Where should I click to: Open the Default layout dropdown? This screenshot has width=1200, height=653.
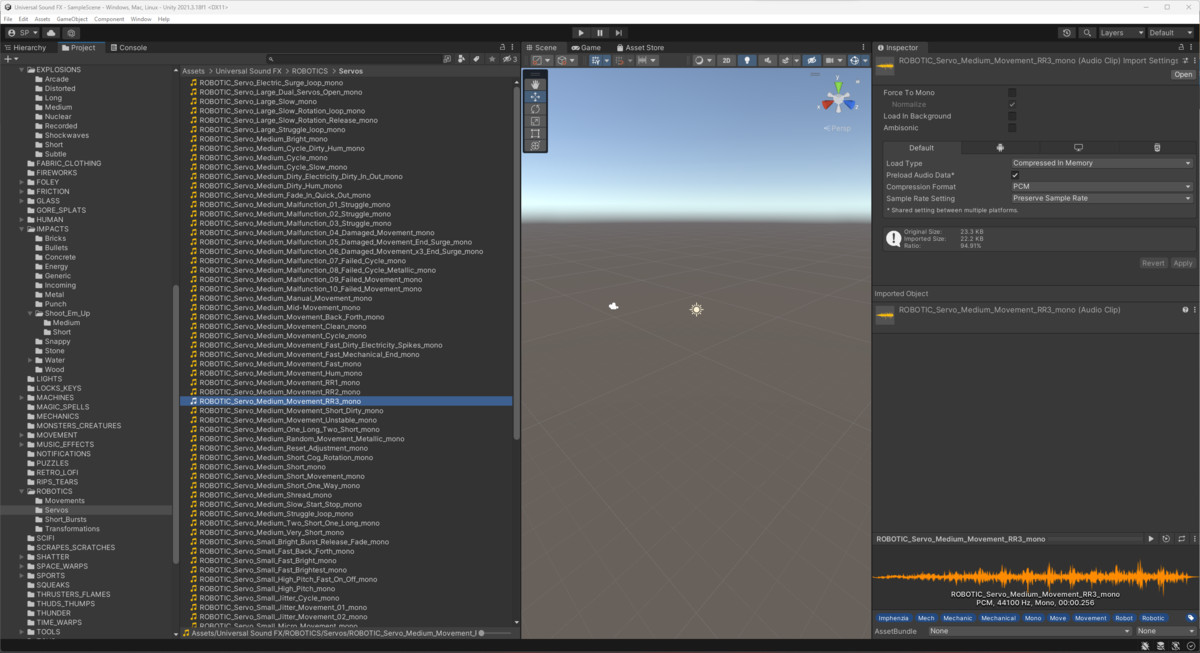pyautogui.click(x=1169, y=33)
